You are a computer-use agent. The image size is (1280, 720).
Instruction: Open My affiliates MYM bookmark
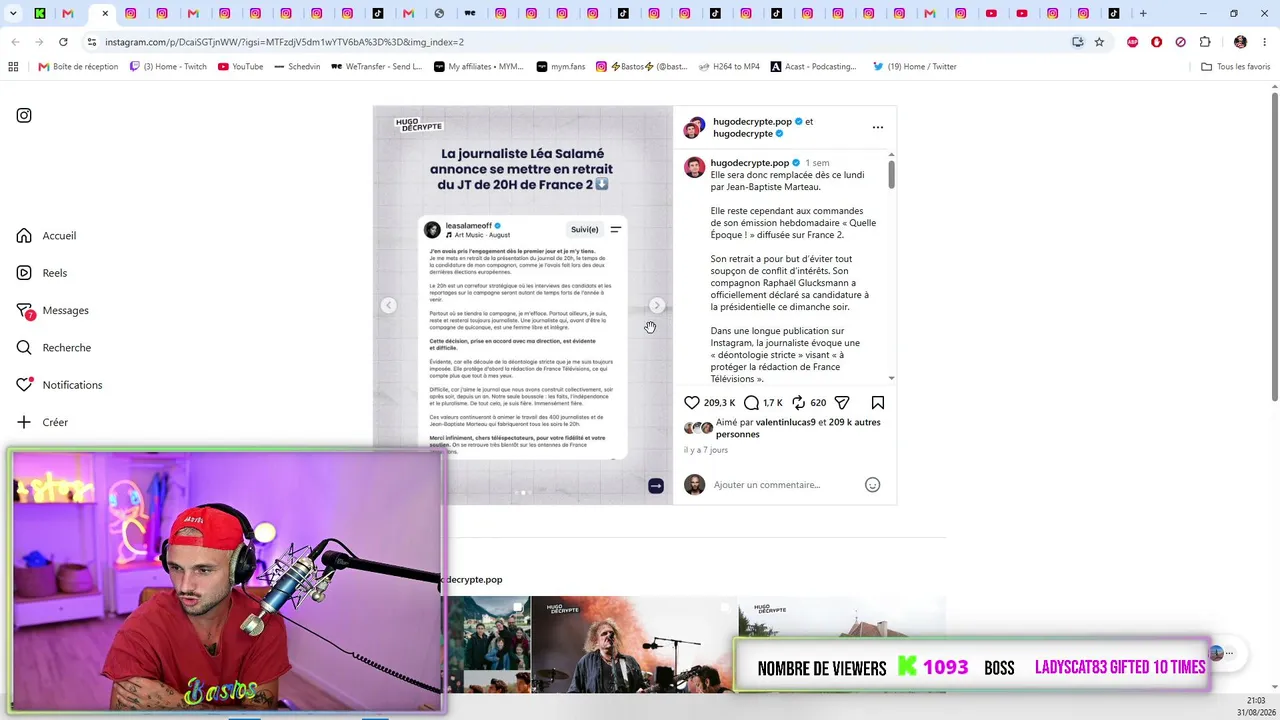pos(478,67)
